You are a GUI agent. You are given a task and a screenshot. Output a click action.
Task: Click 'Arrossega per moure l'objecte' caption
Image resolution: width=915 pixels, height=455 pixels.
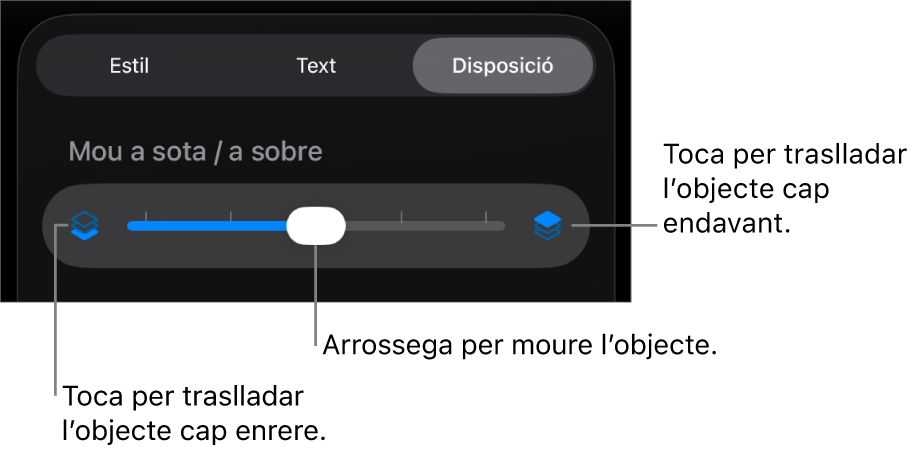519,346
